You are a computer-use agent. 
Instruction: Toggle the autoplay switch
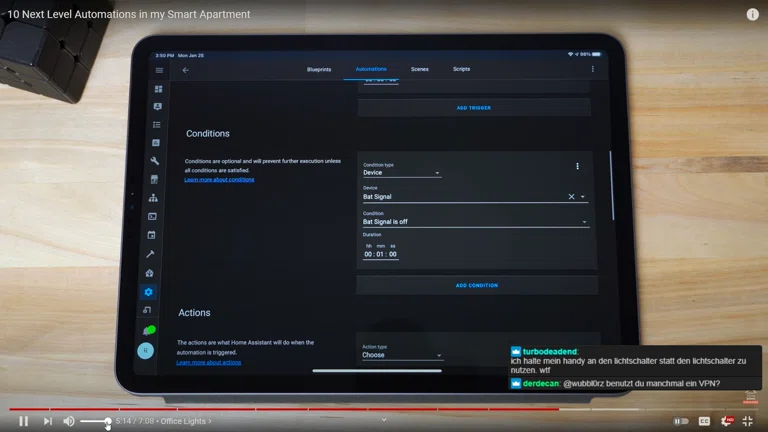click(681, 421)
